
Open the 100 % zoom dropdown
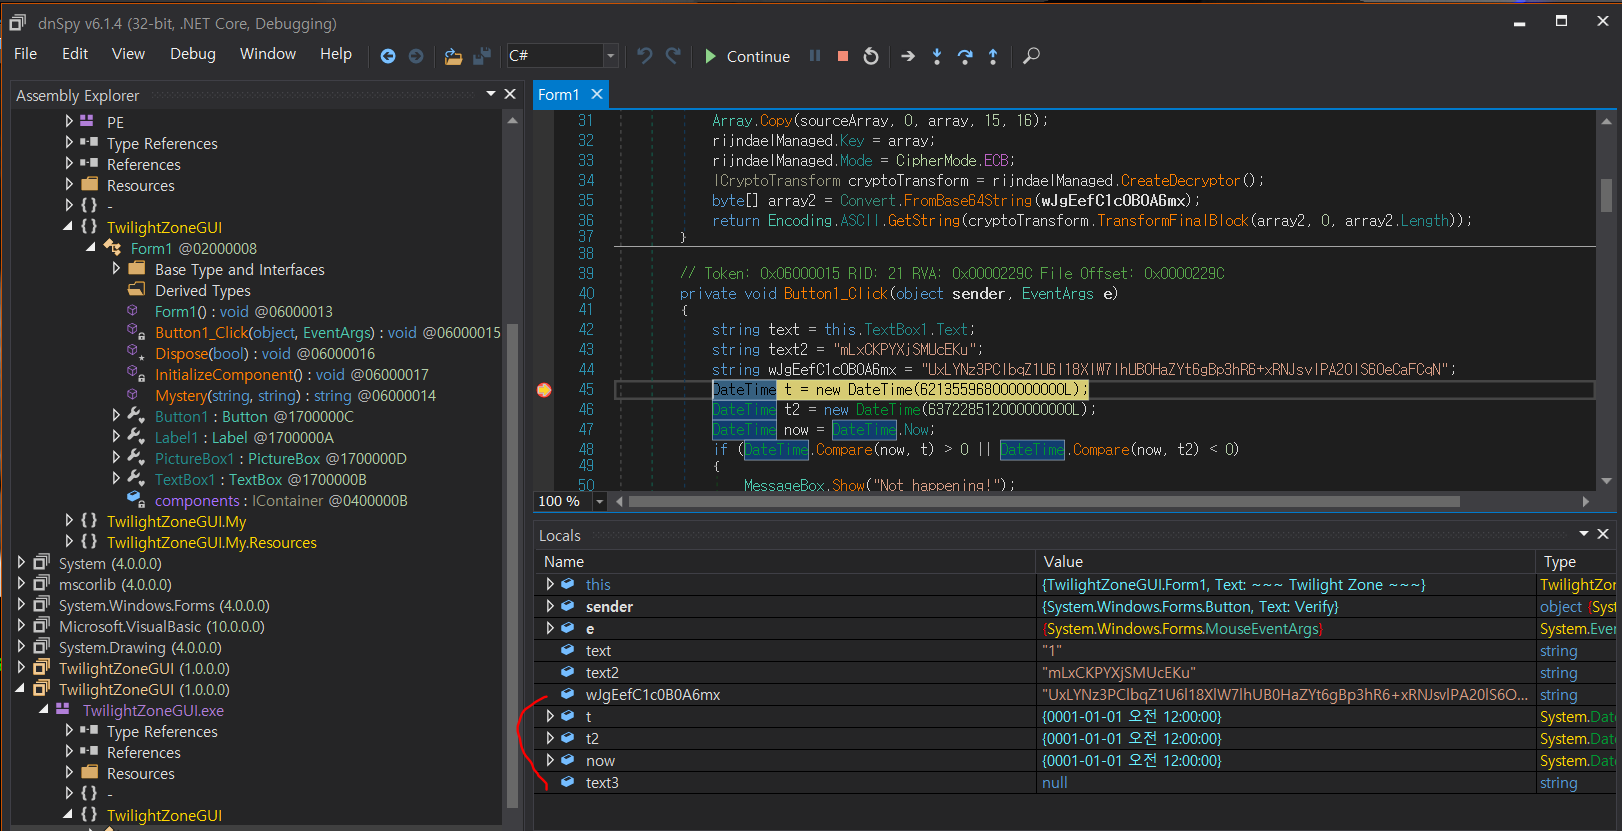click(599, 501)
